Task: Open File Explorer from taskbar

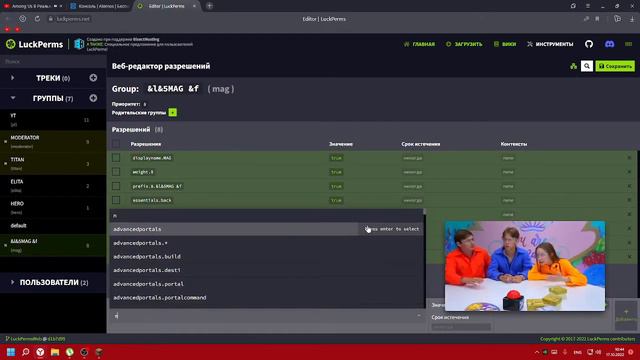Action: [x=55, y=352]
